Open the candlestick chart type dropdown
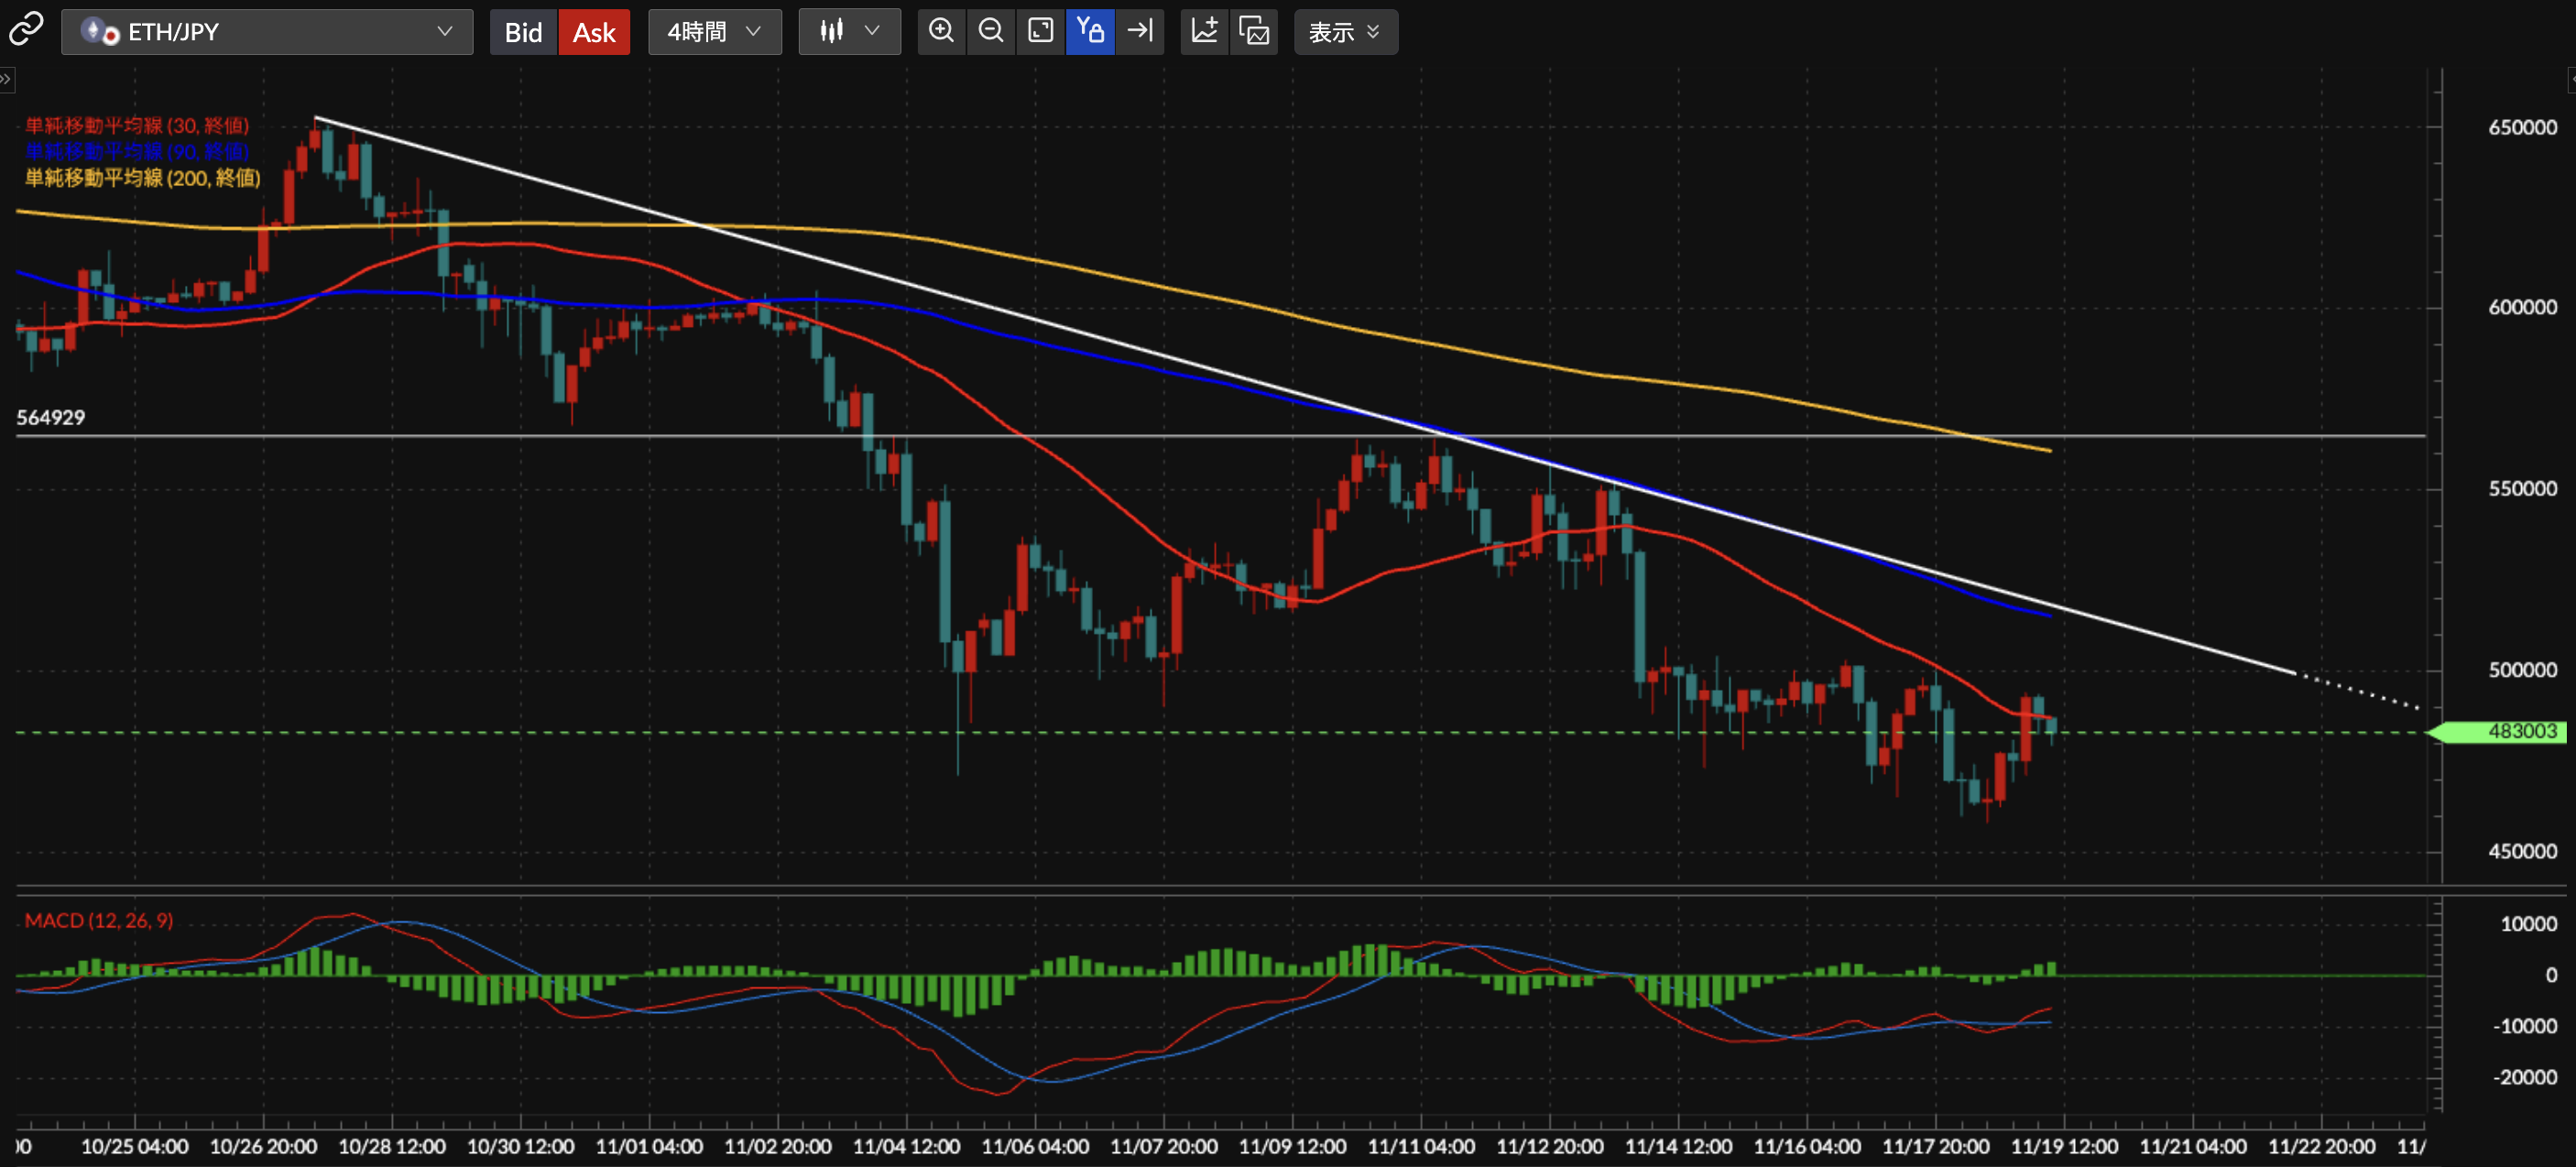Image resolution: width=2576 pixels, height=1167 pixels. pyautogui.click(x=849, y=32)
